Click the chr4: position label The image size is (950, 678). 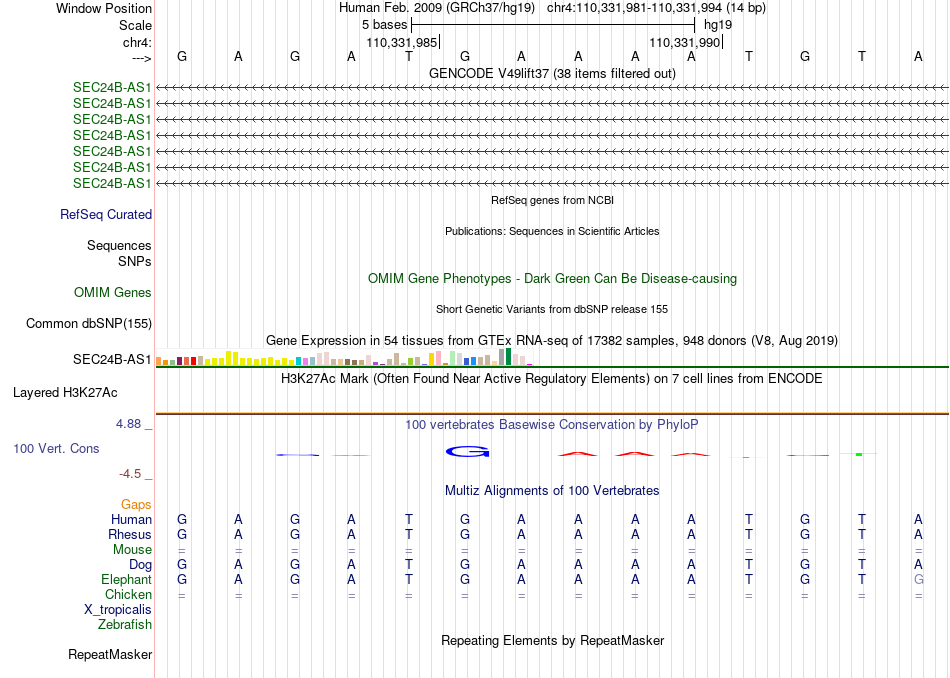coord(137,42)
